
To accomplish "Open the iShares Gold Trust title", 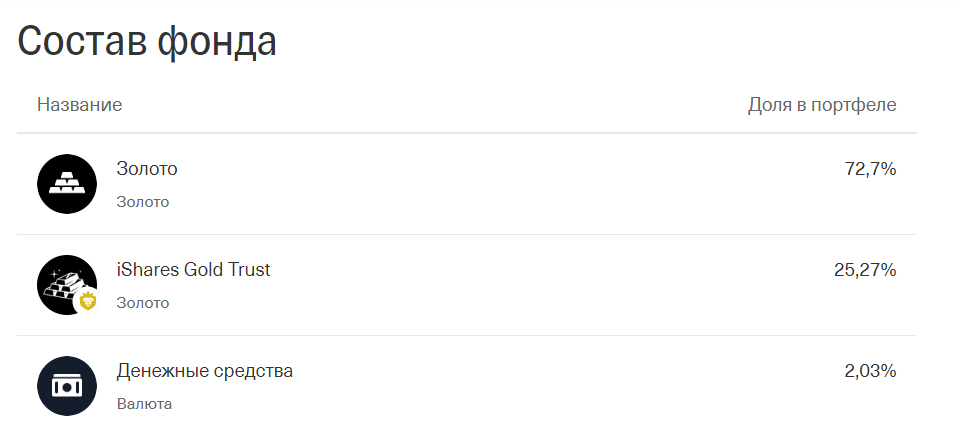I will click(x=193, y=270).
